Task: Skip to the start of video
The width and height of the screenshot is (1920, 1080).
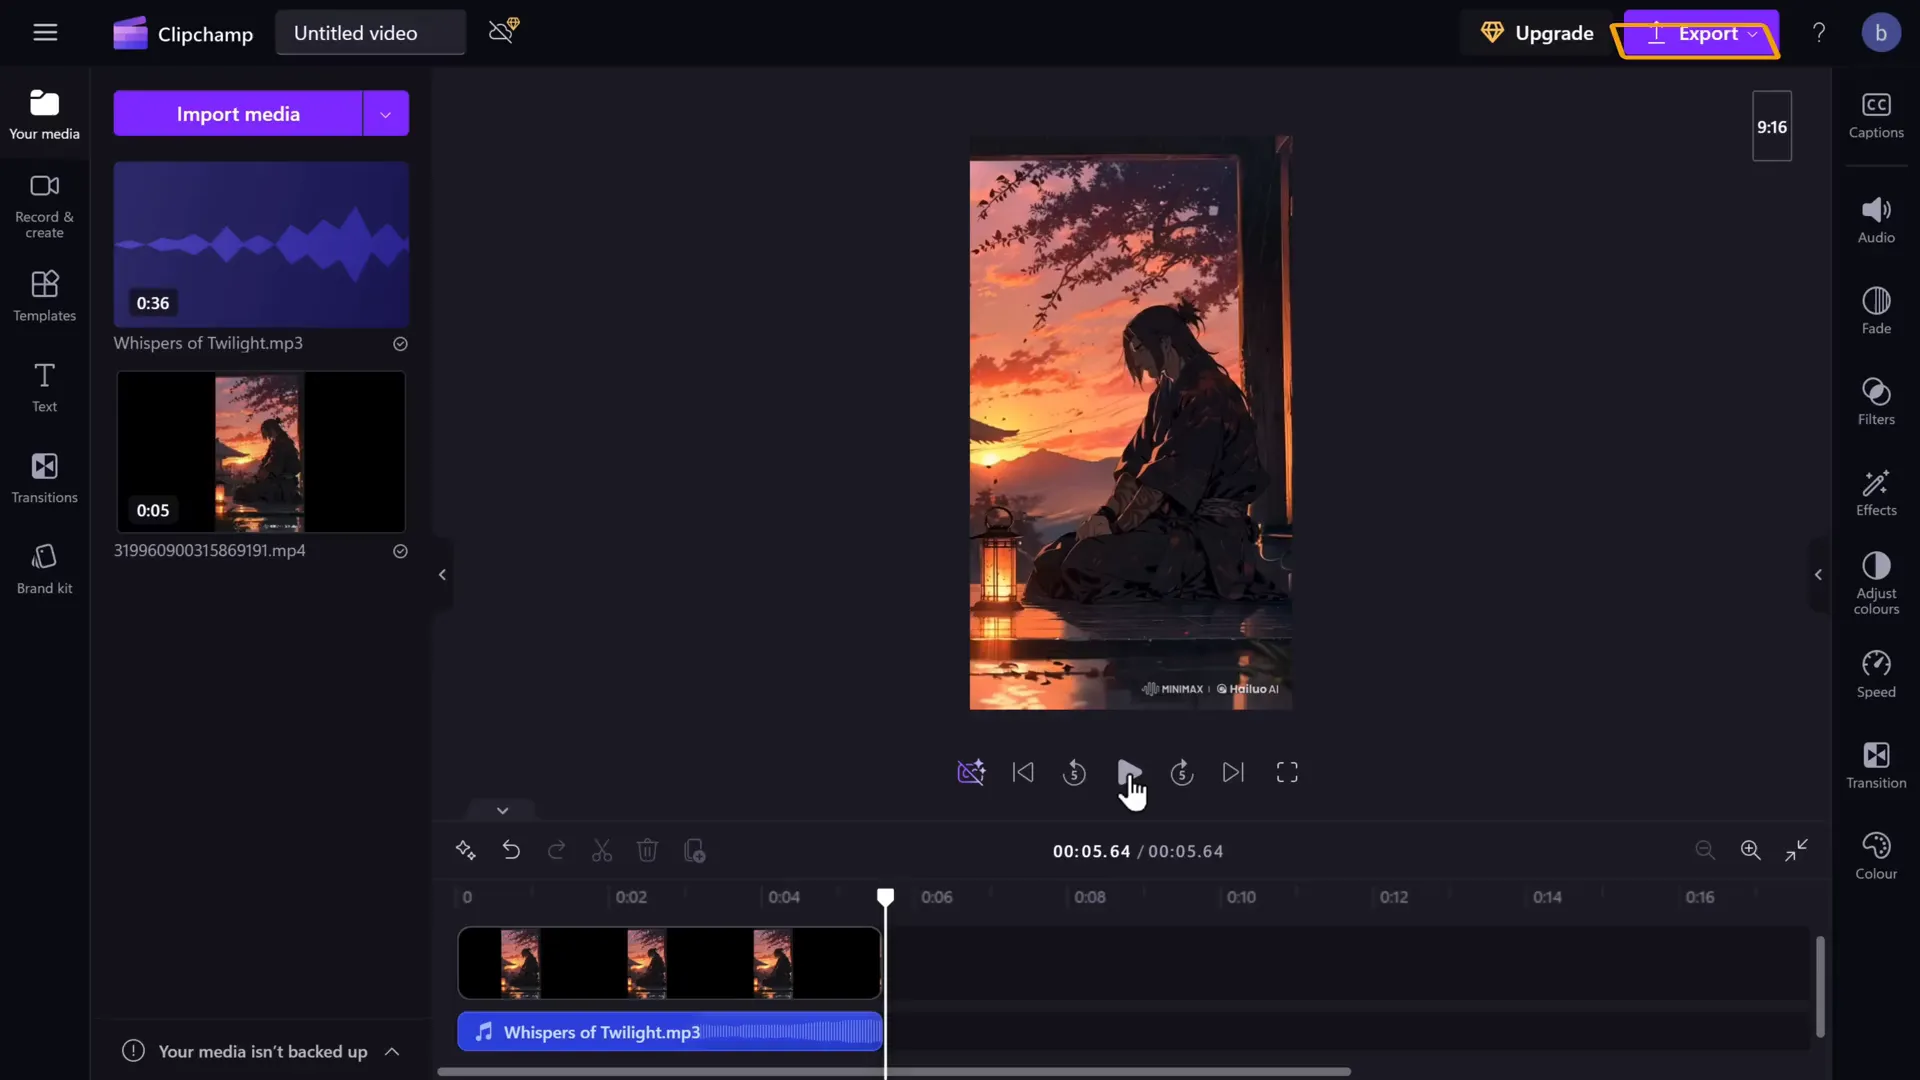Action: (x=1023, y=773)
